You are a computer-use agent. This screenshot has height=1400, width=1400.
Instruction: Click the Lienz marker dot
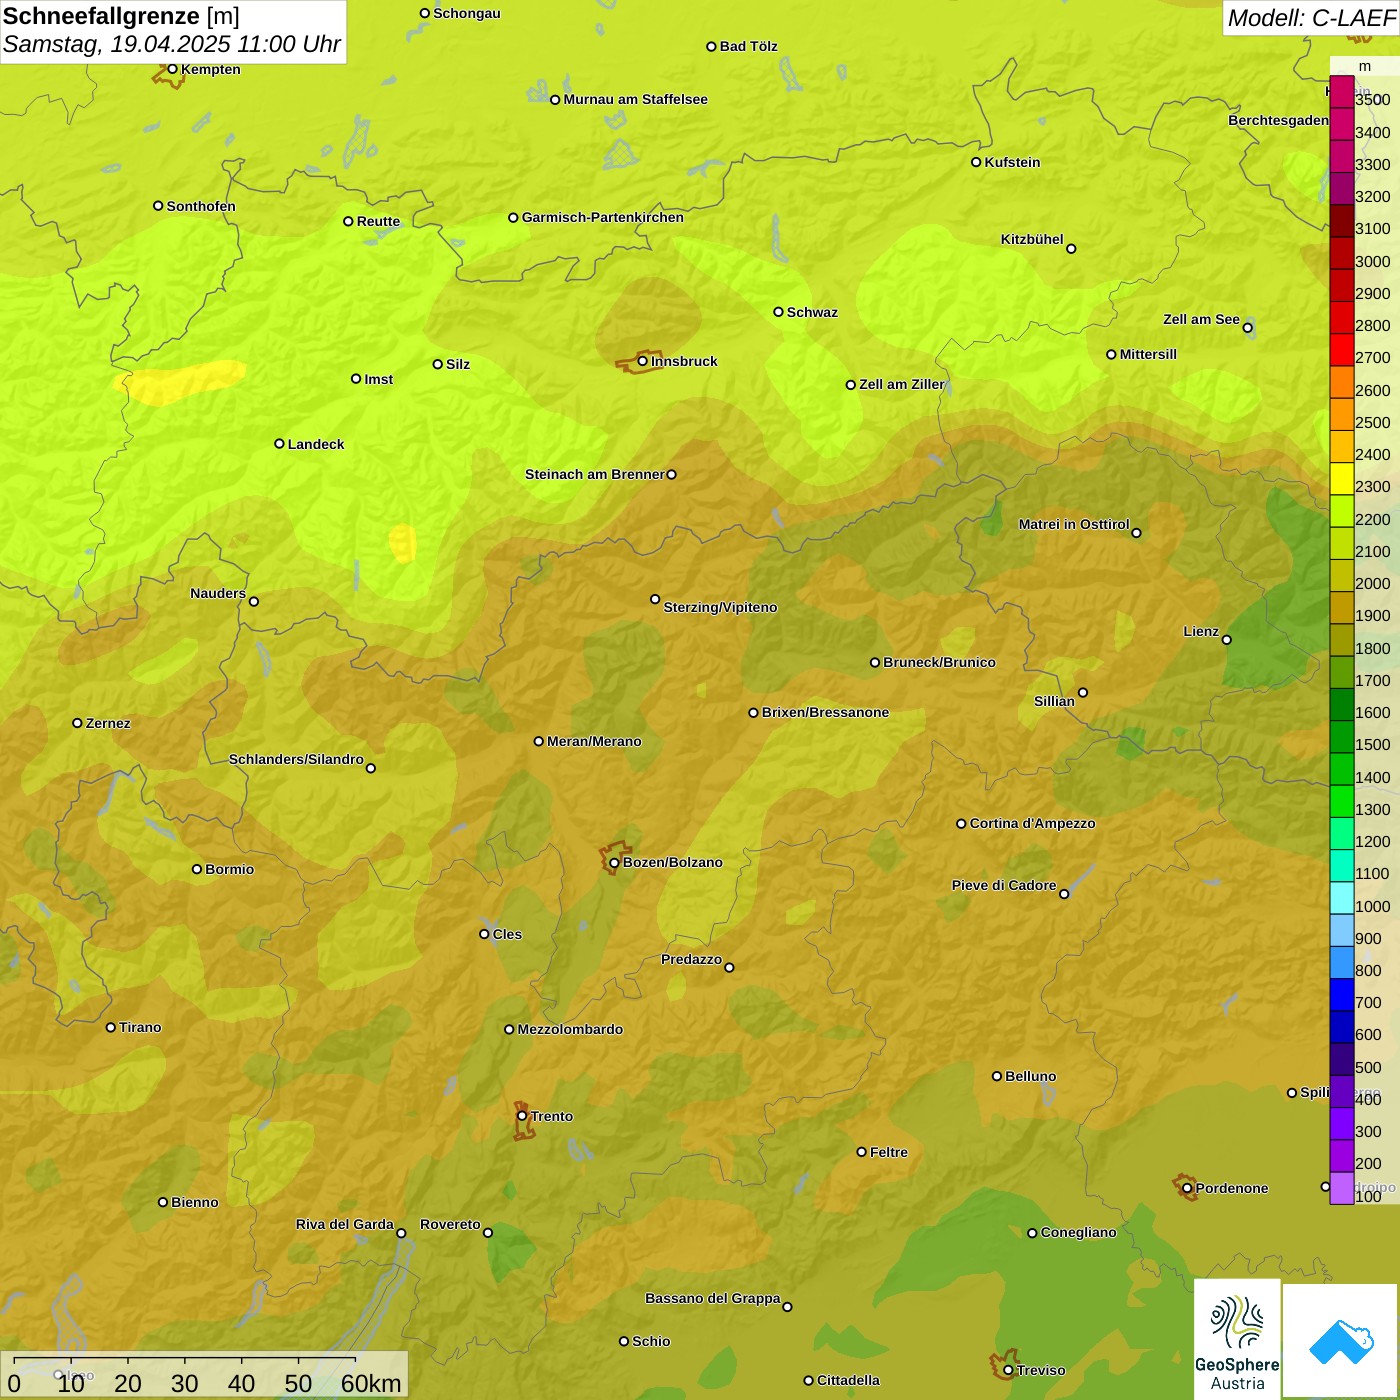(1227, 640)
